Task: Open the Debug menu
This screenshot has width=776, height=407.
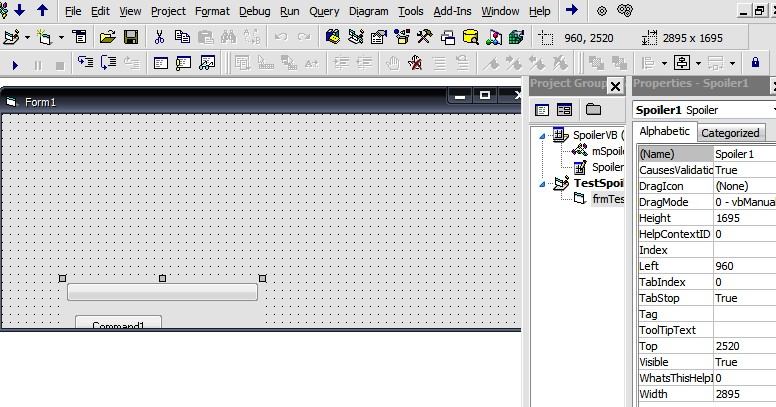Action: point(255,11)
